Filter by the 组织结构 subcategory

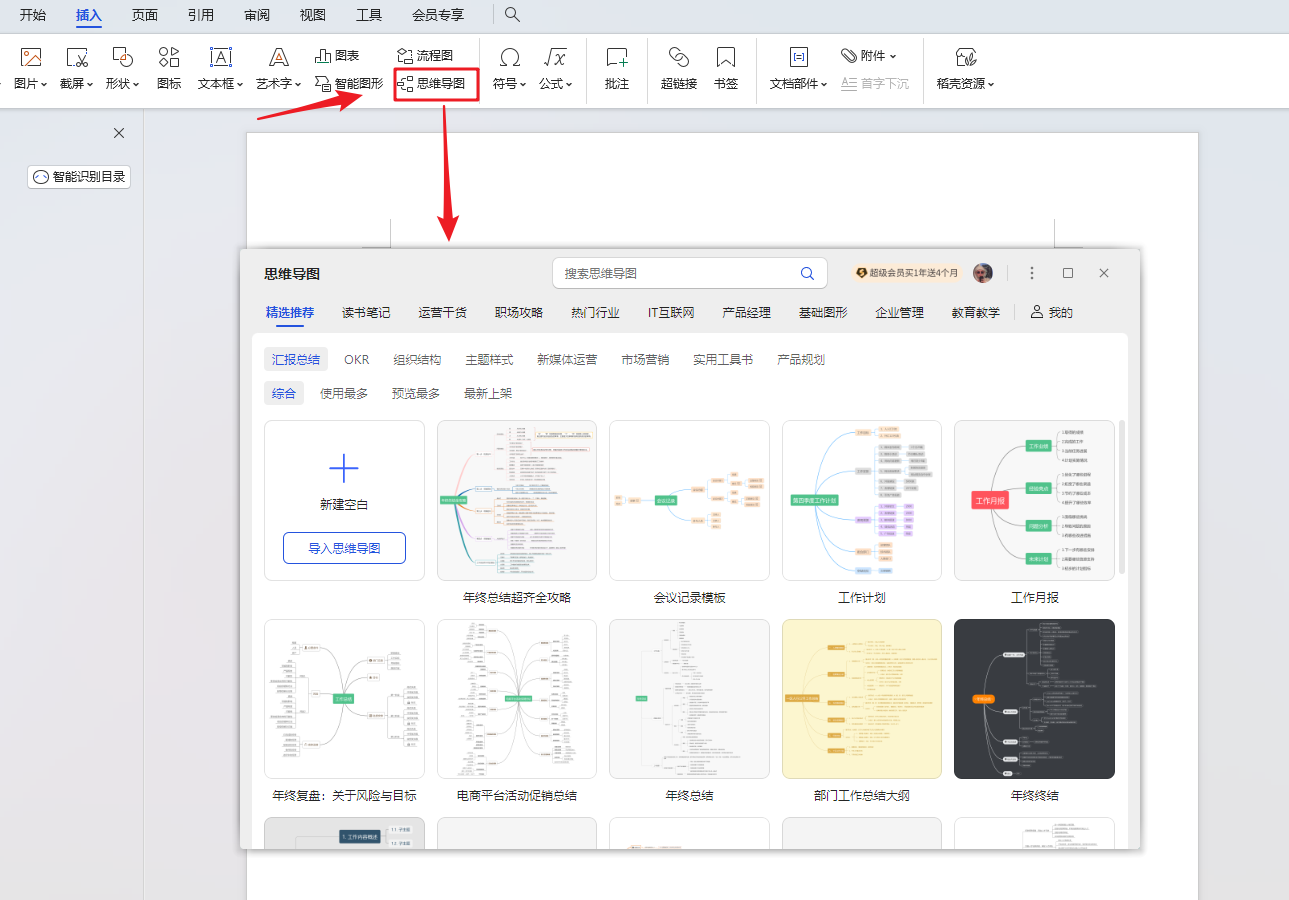tap(417, 359)
